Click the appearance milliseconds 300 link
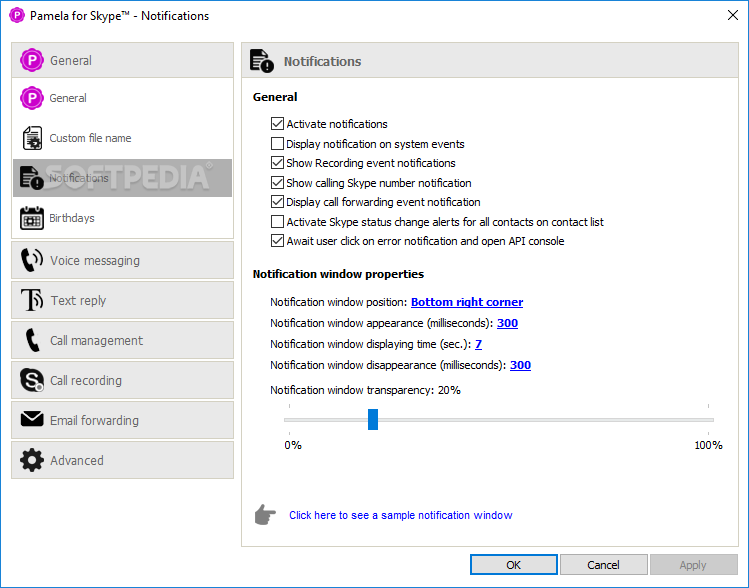 tap(507, 323)
